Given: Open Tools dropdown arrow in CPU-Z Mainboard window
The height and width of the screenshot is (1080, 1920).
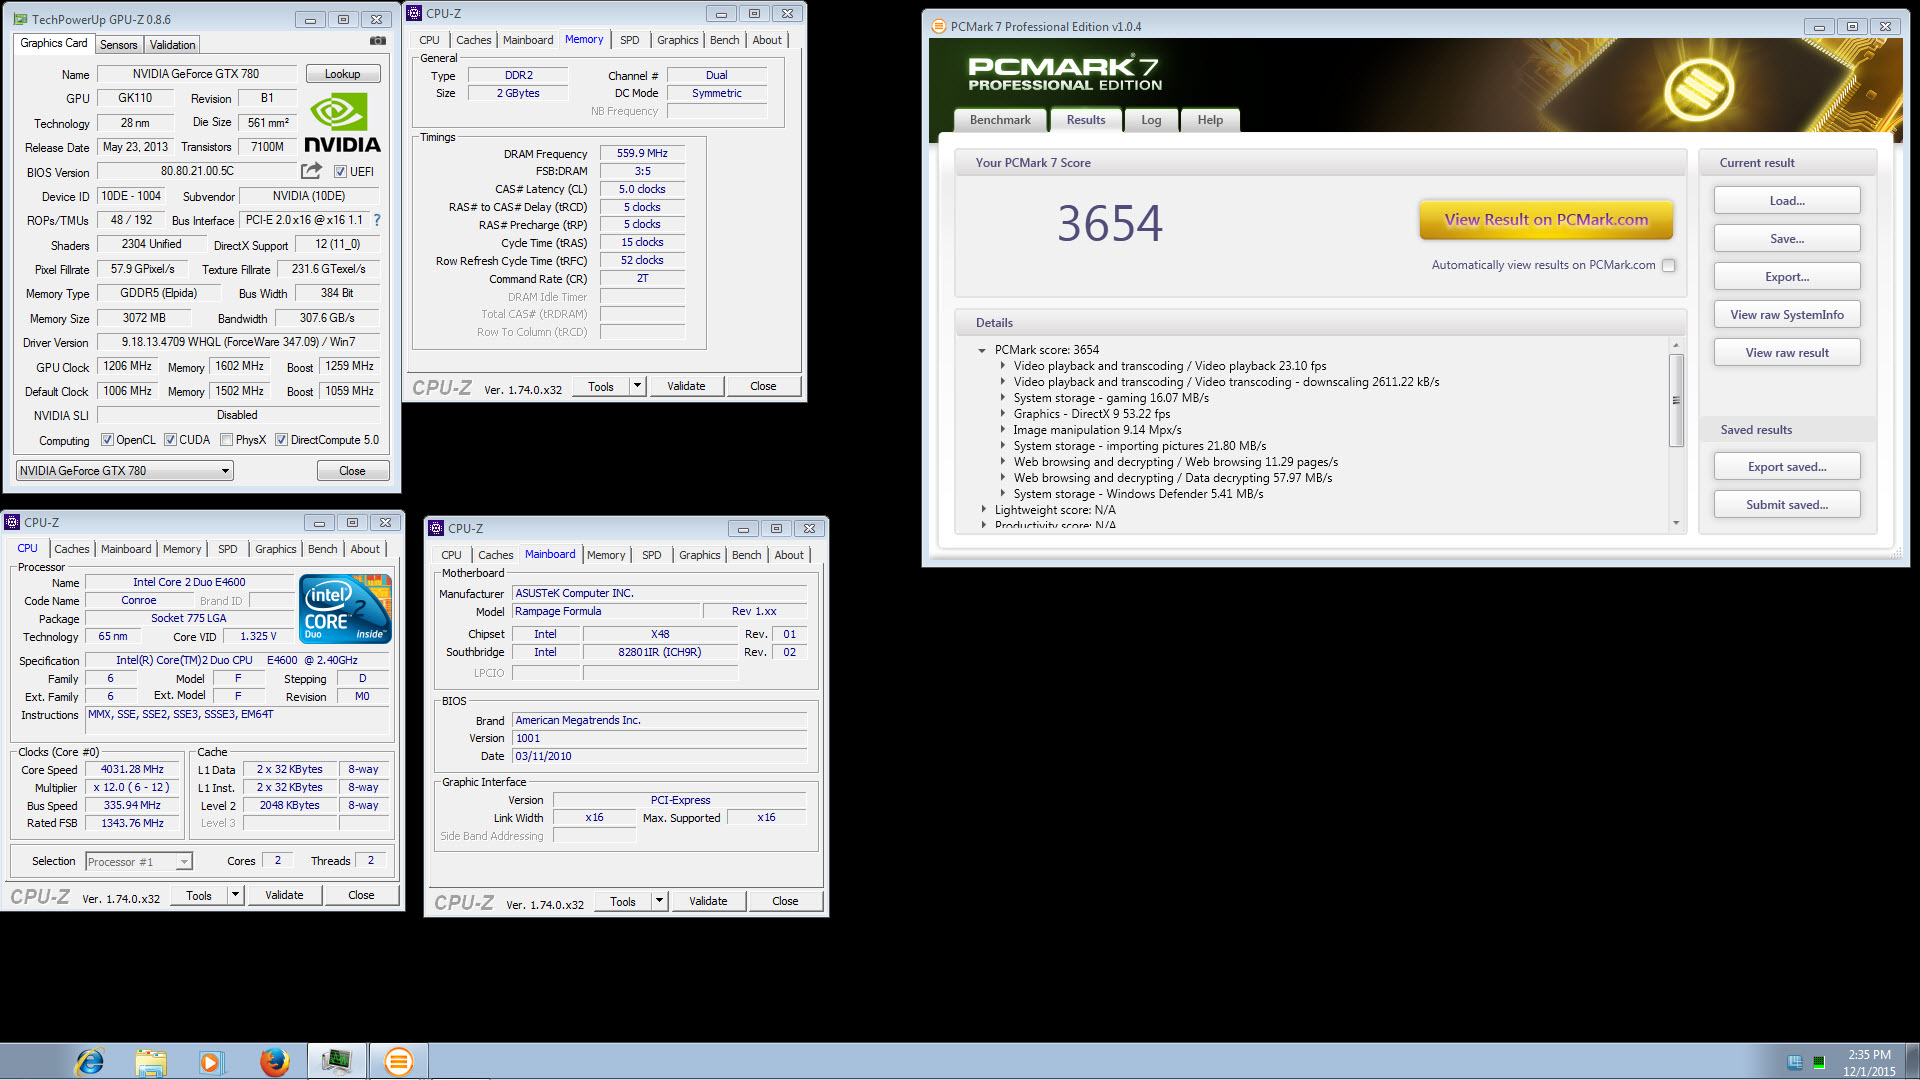Looking at the screenshot, I should pyautogui.click(x=659, y=901).
